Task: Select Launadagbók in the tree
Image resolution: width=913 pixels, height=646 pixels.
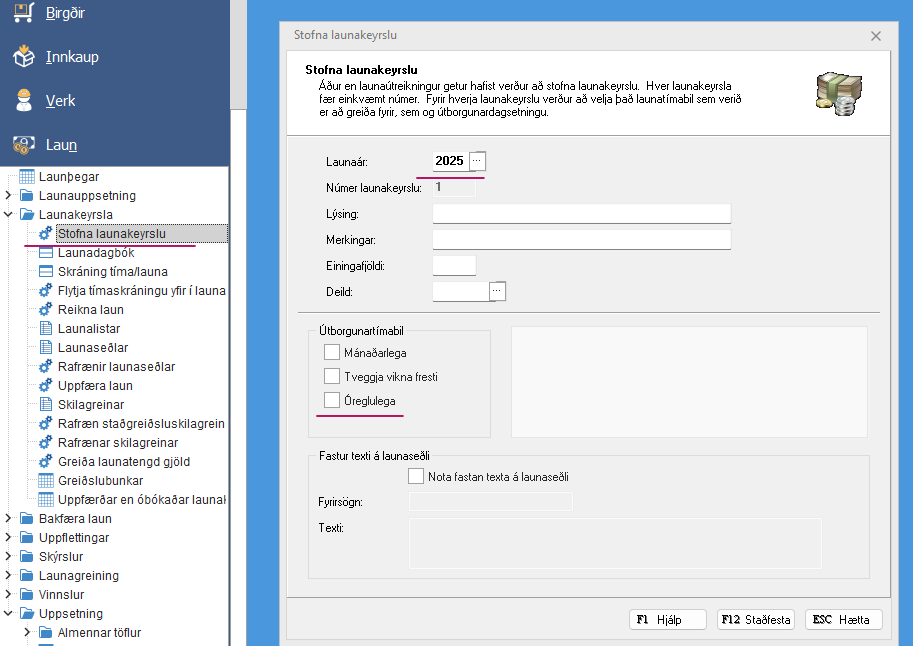Action: point(95,253)
